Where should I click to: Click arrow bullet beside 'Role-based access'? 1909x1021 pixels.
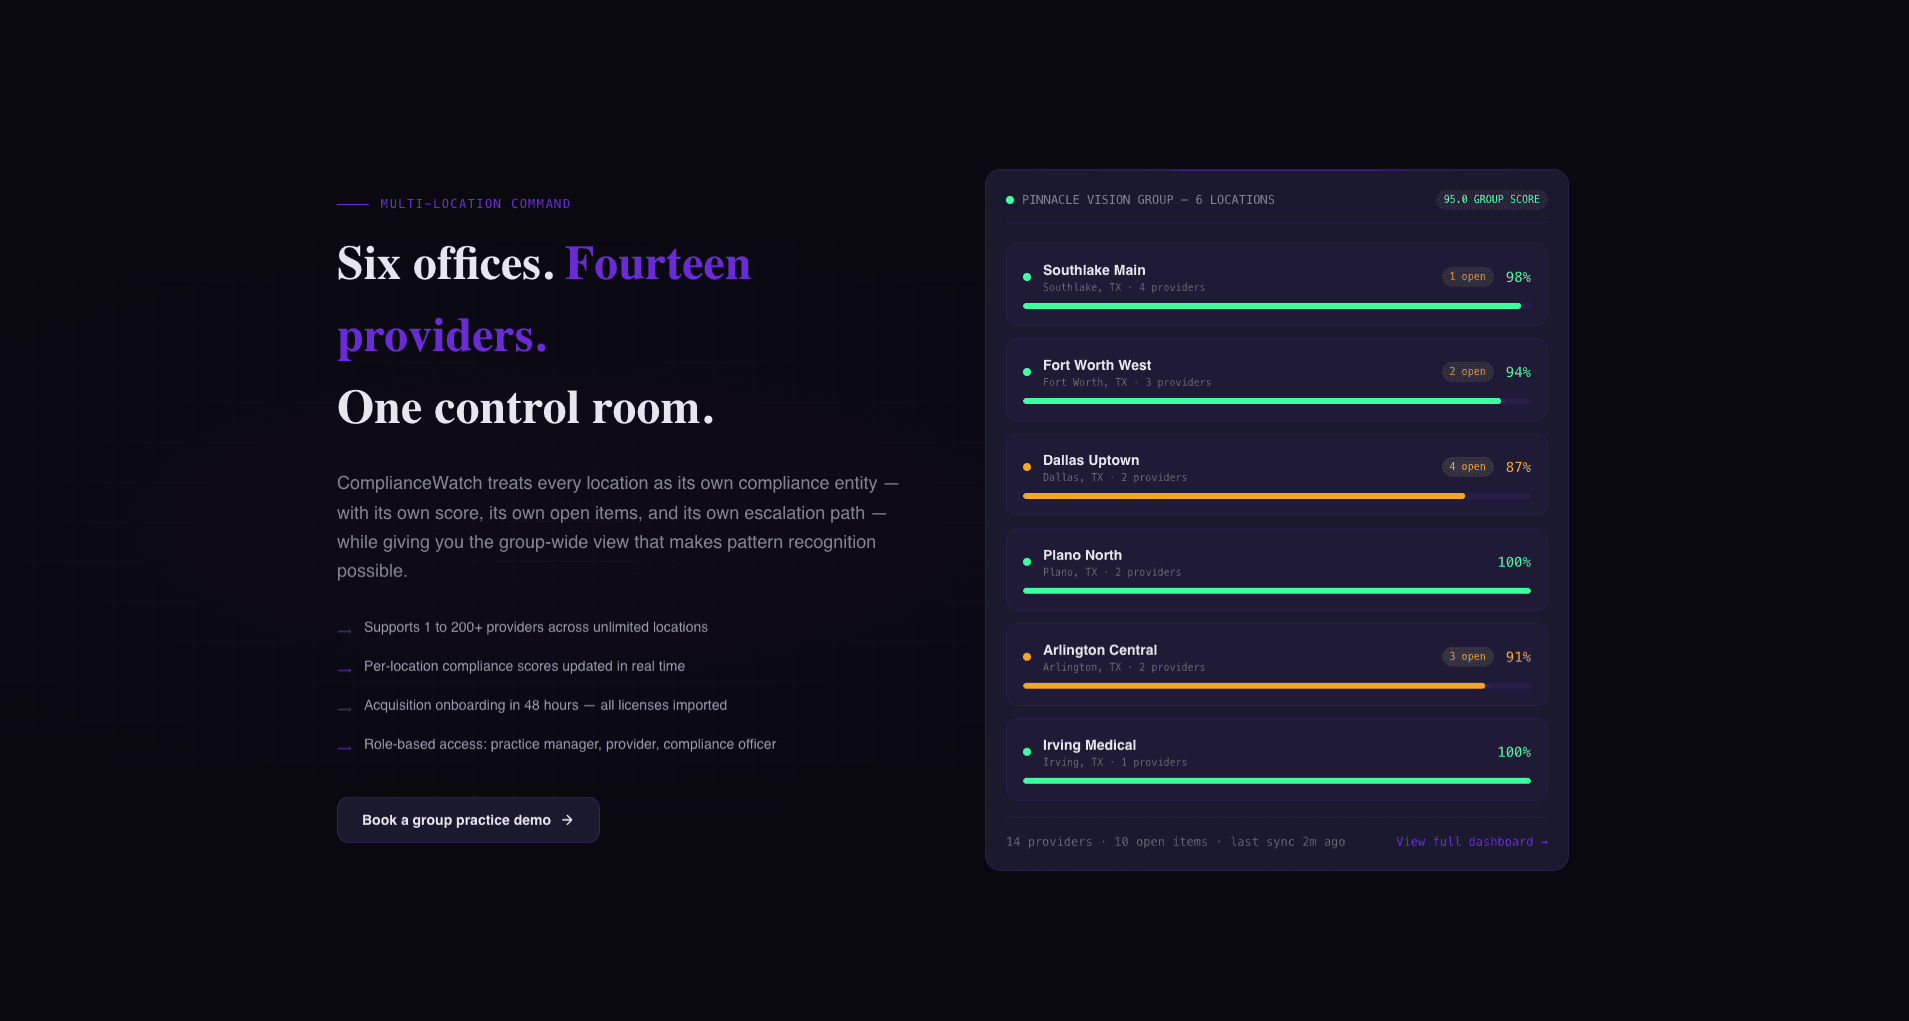click(x=344, y=748)
